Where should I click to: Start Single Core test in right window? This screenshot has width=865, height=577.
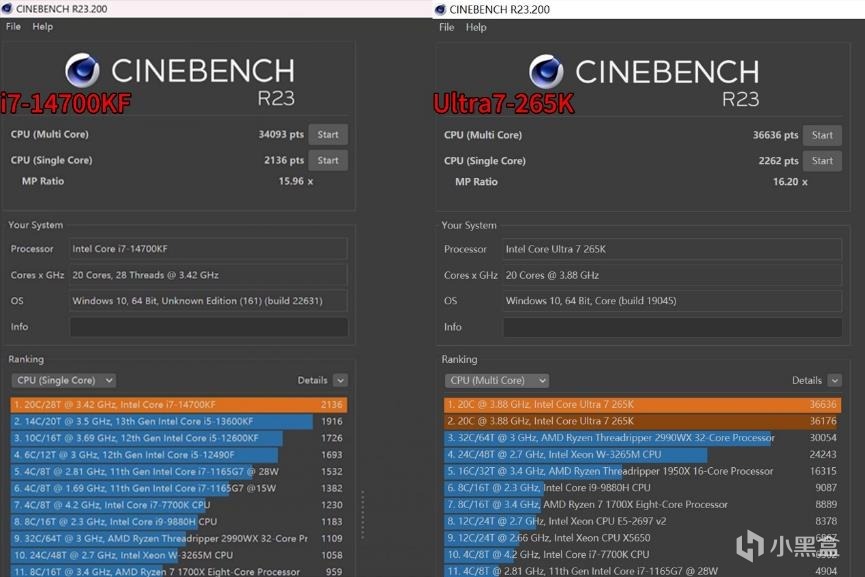(822, 161)
